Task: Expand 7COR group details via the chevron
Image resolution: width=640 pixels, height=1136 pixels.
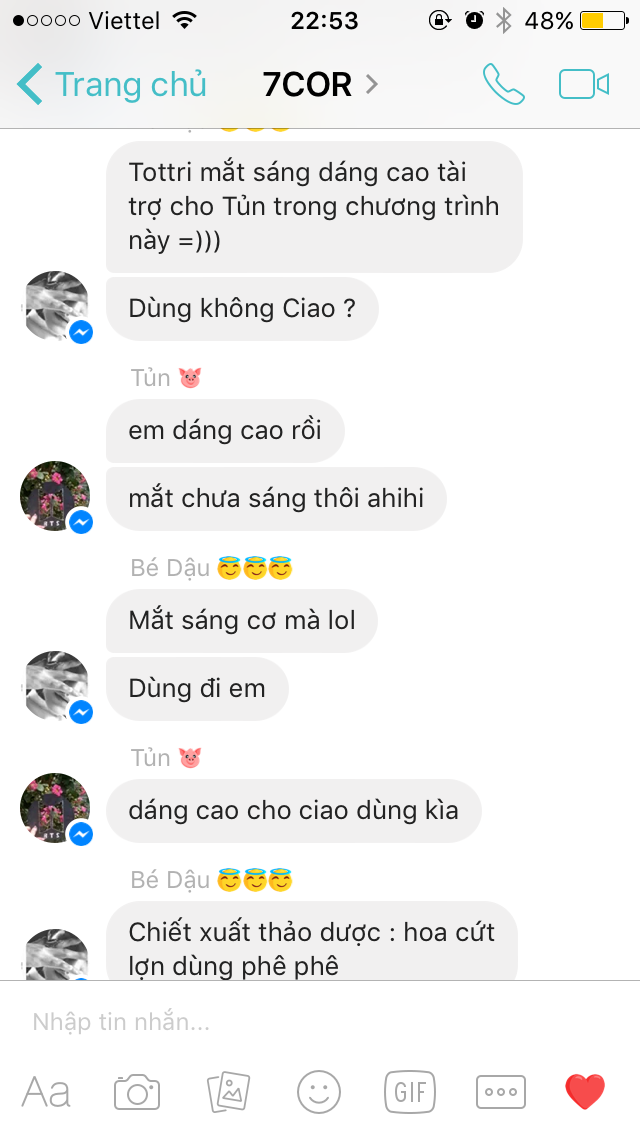Action: coord(372,85)
